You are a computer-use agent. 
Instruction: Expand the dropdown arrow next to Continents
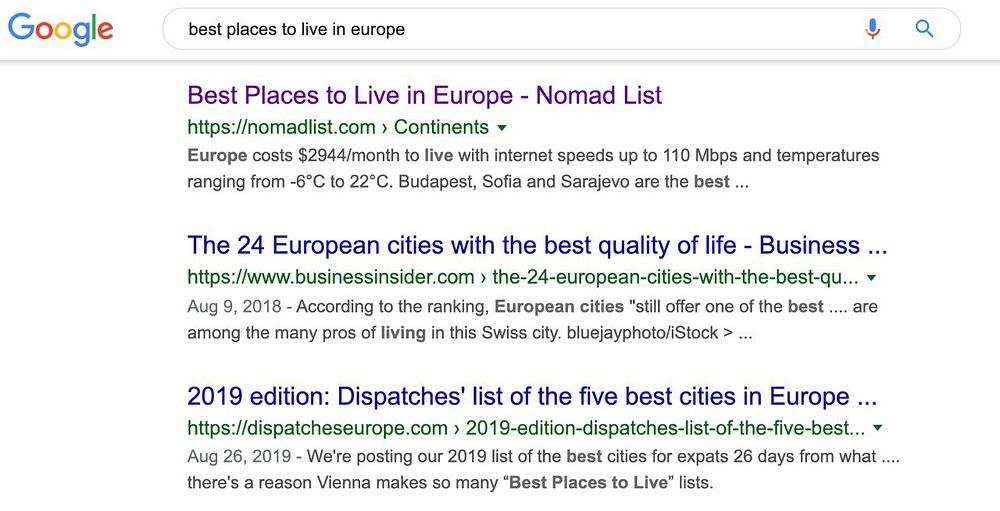[502, 128]
